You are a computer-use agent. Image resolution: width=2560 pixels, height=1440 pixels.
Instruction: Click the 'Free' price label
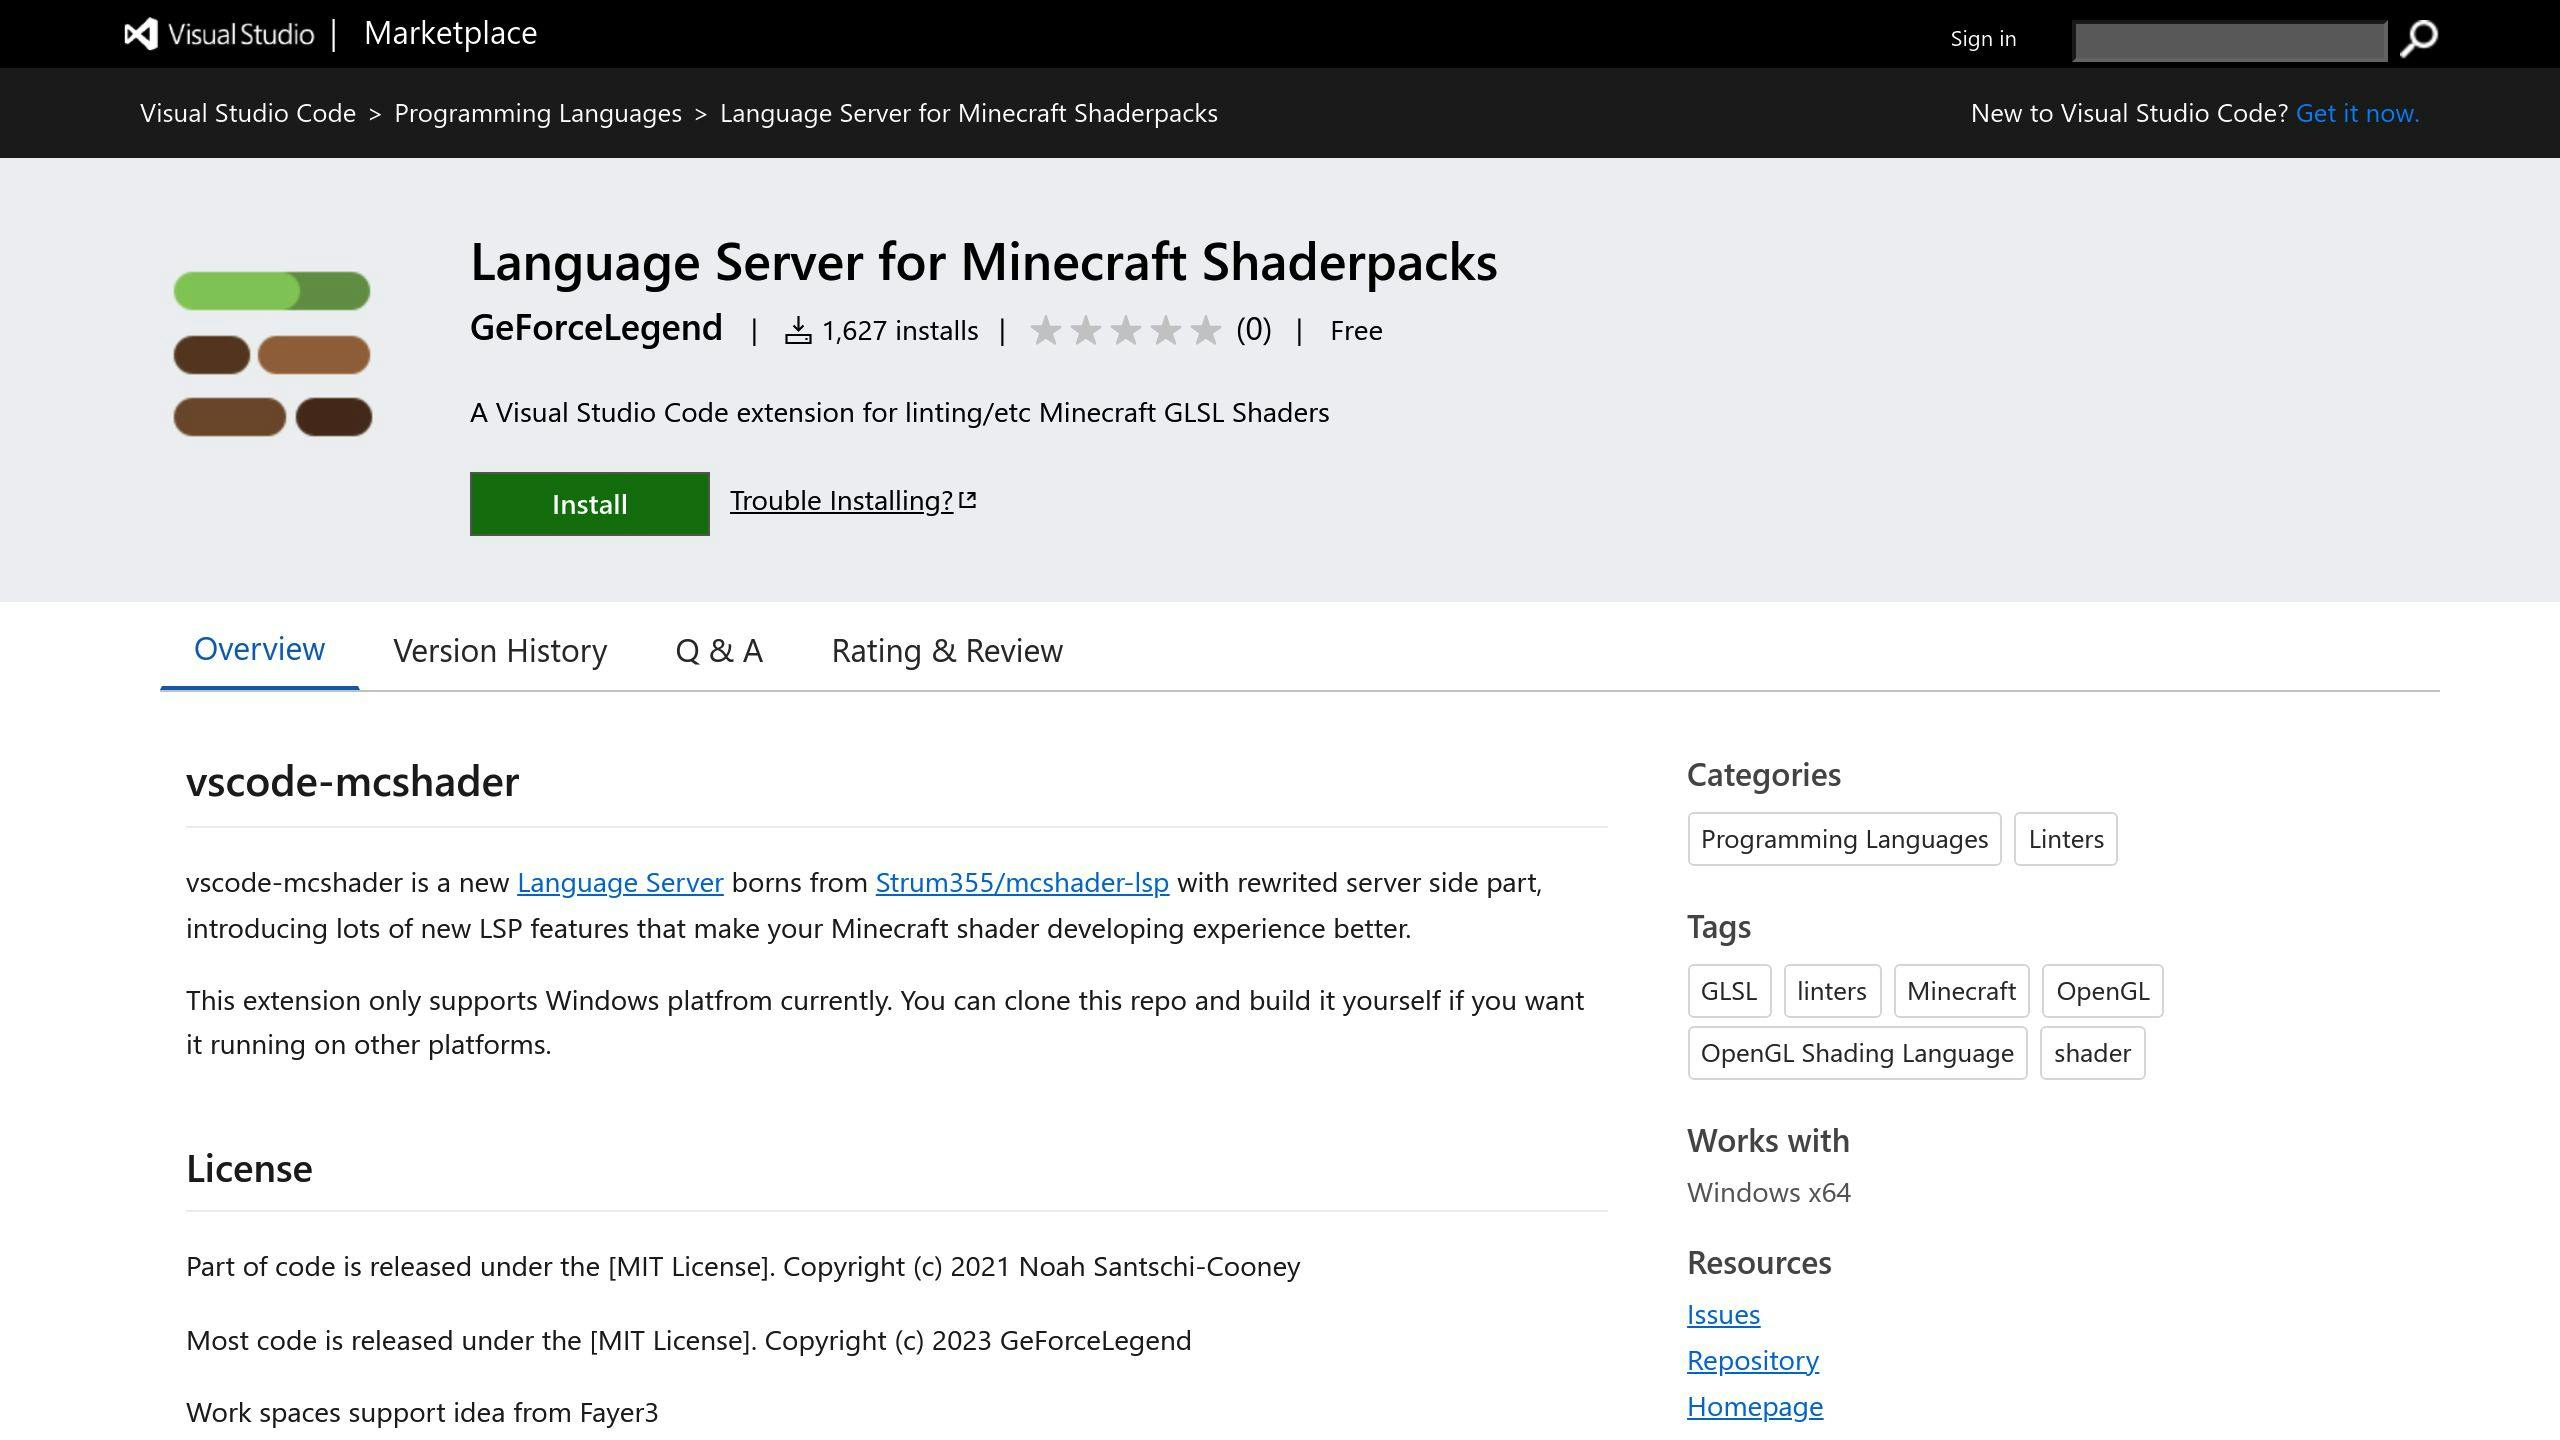pyautogui.click(x=1356, y=331)
